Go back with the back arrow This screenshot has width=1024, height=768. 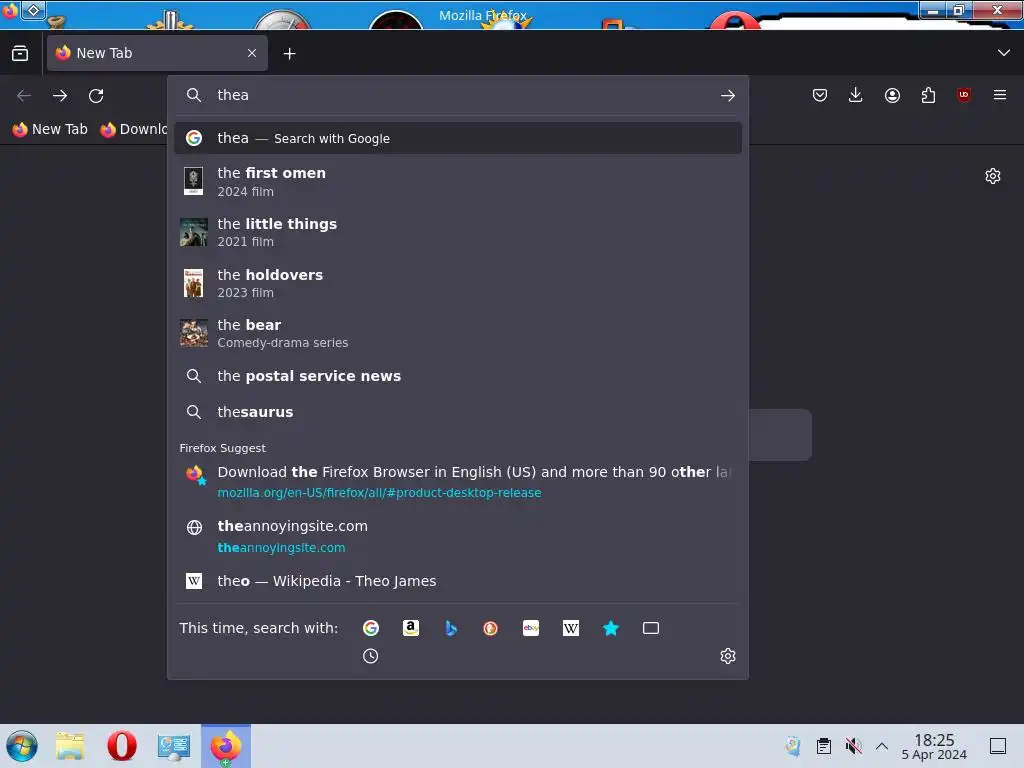(x=24, y=96)
